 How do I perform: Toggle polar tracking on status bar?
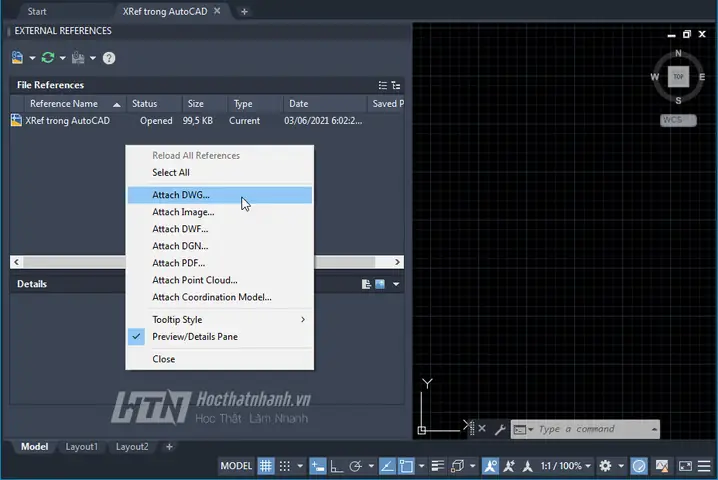(x=356, y=466)
